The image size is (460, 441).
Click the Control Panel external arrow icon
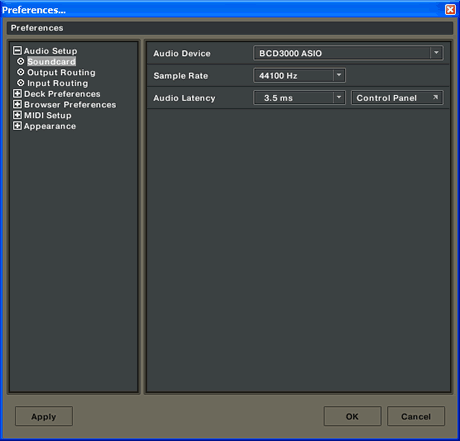point(435,97)
